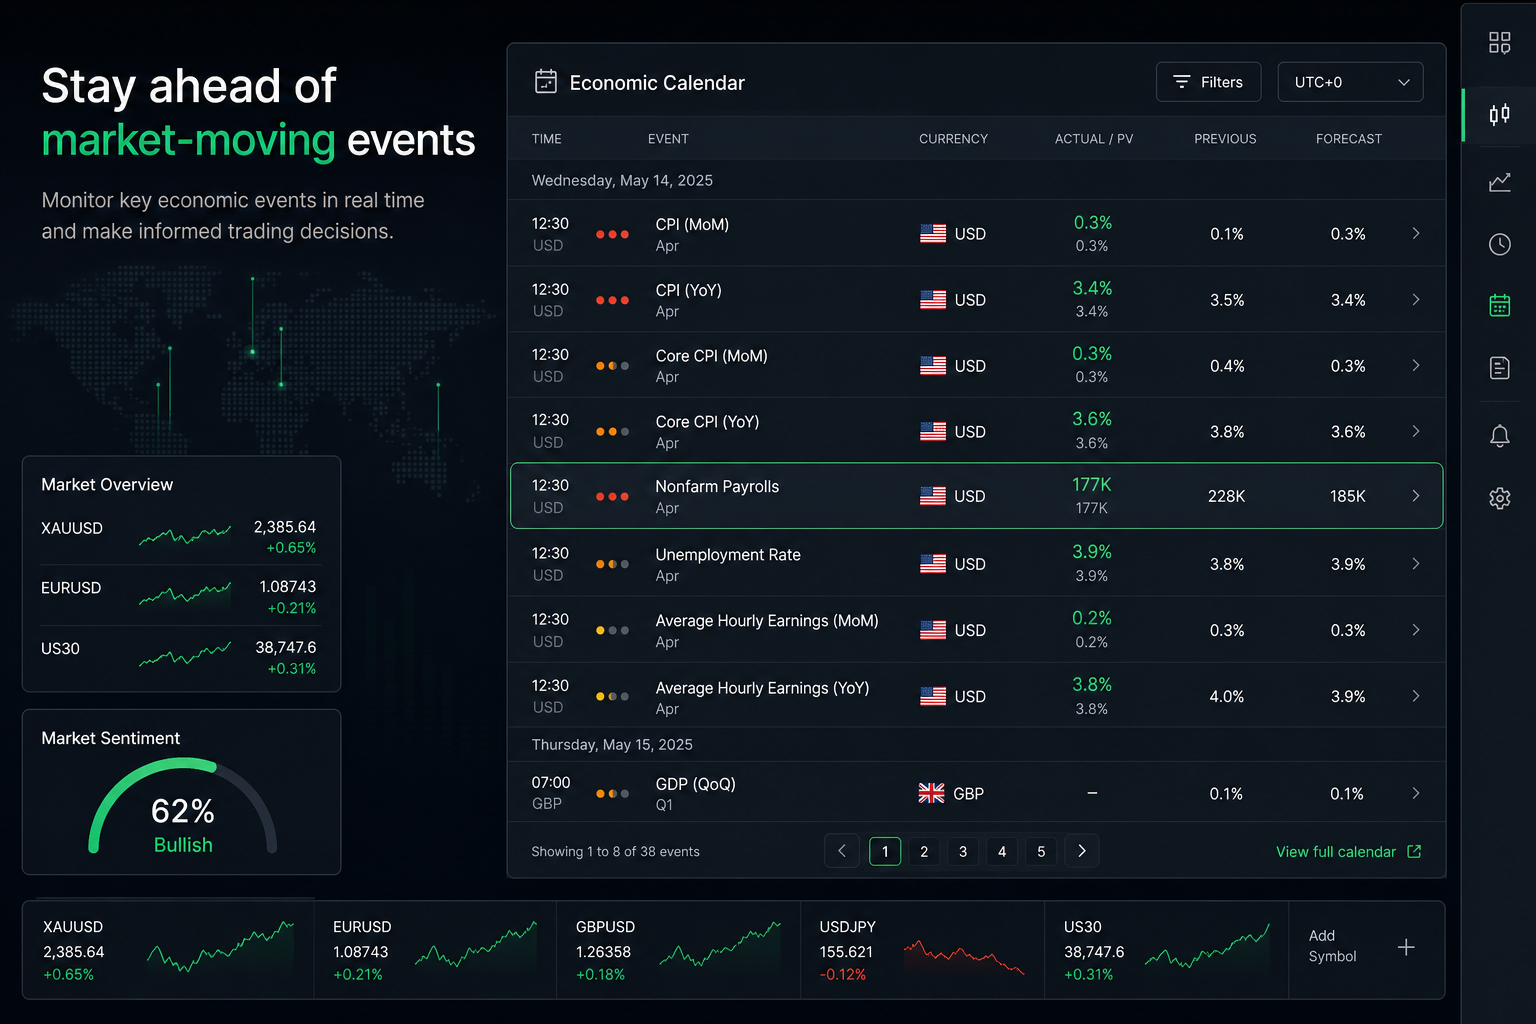Open the document news sidebar icon
This screenshot has height=1024, width=1536.
coord(1499,368)
